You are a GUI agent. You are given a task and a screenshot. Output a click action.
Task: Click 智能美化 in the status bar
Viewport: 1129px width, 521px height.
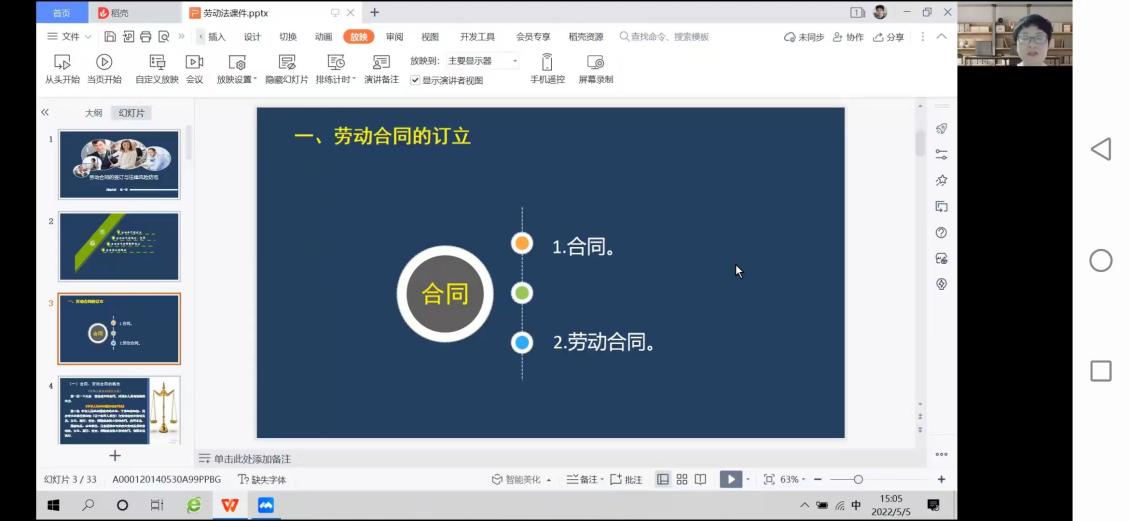[x=521, y=480]
